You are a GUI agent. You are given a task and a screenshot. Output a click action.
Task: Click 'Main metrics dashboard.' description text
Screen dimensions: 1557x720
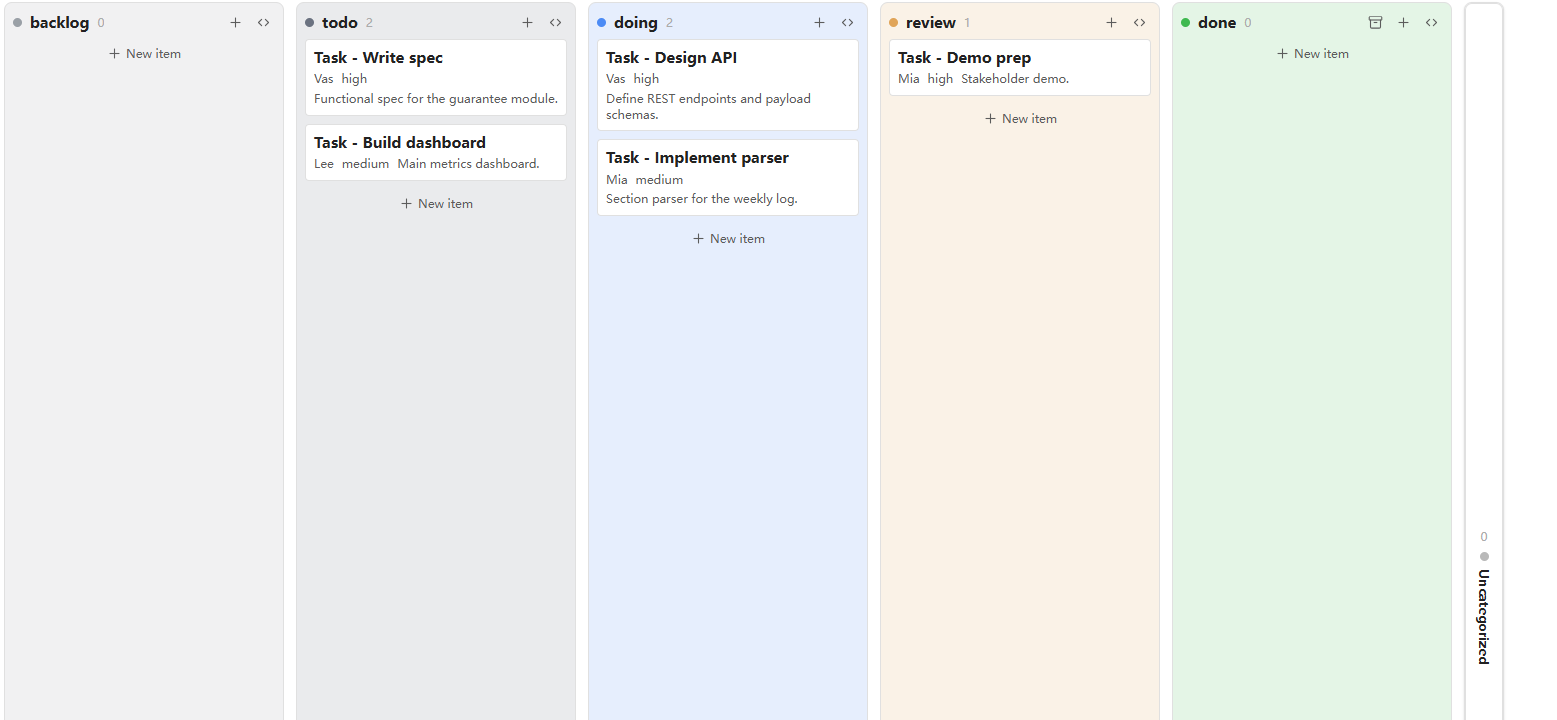[x=468, y=164]
